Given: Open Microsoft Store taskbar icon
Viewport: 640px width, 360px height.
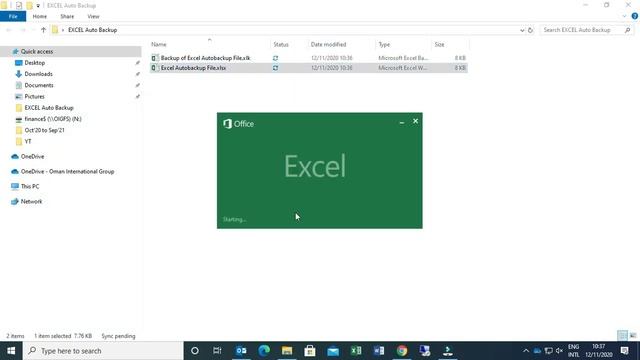Looking at the screenshot, I should (310, 351).
